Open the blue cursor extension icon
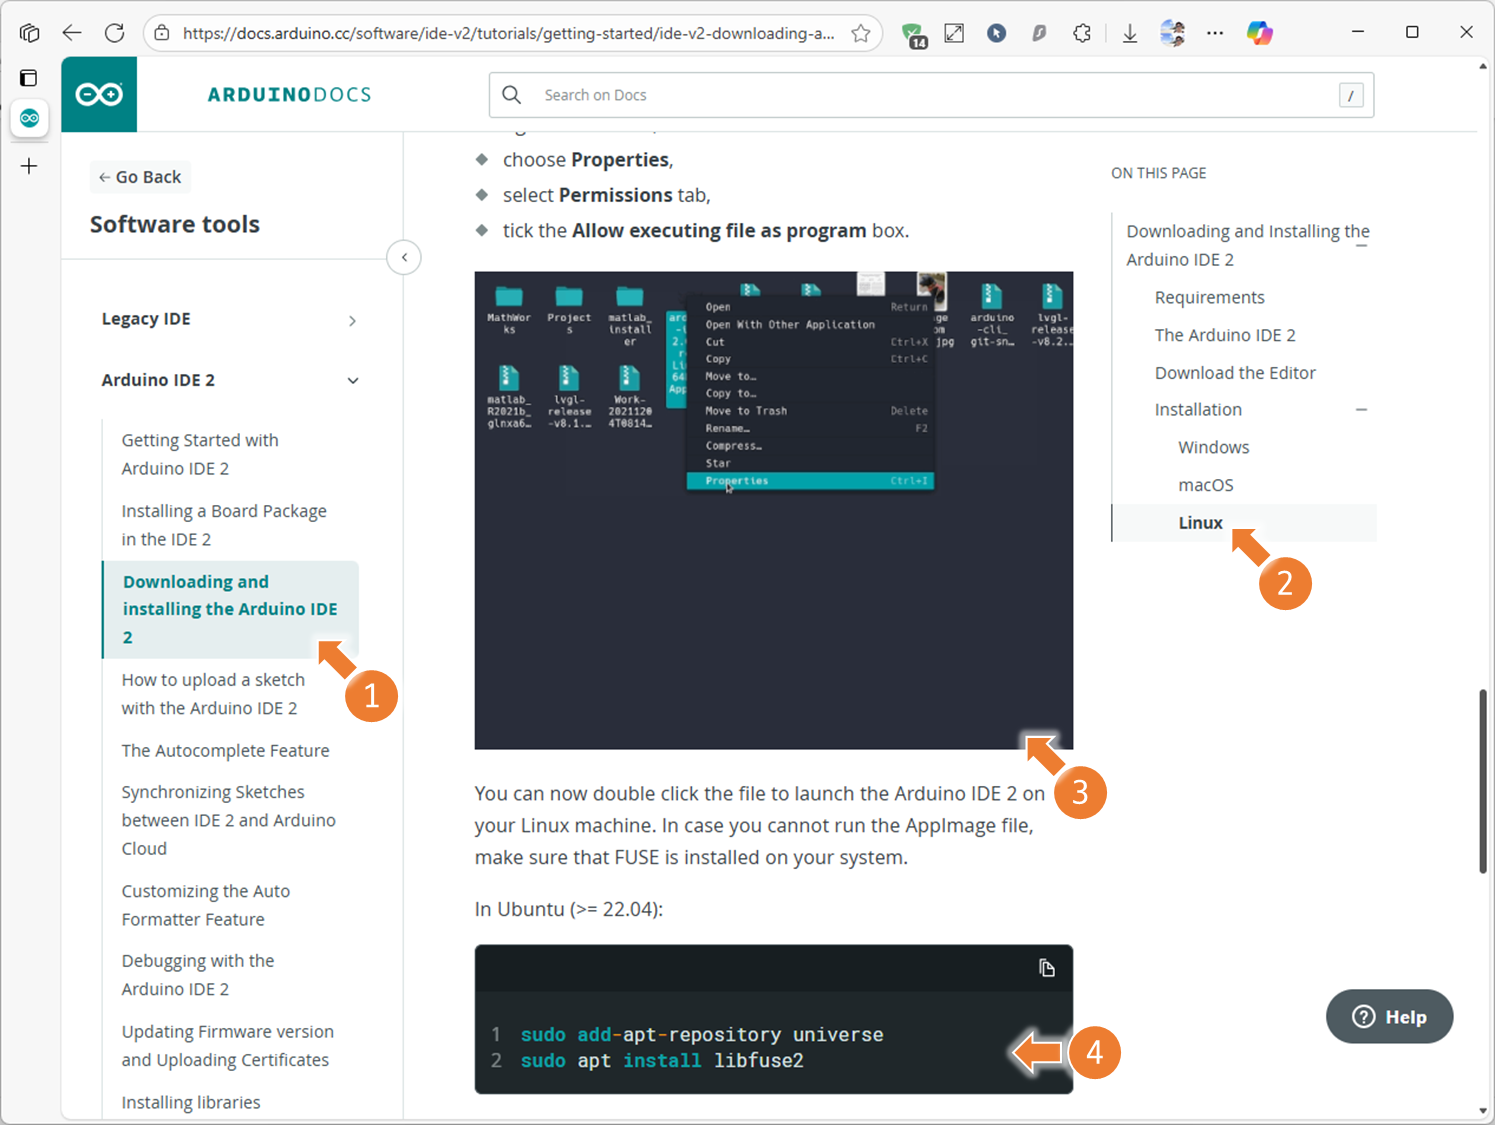 coord(997,33)
